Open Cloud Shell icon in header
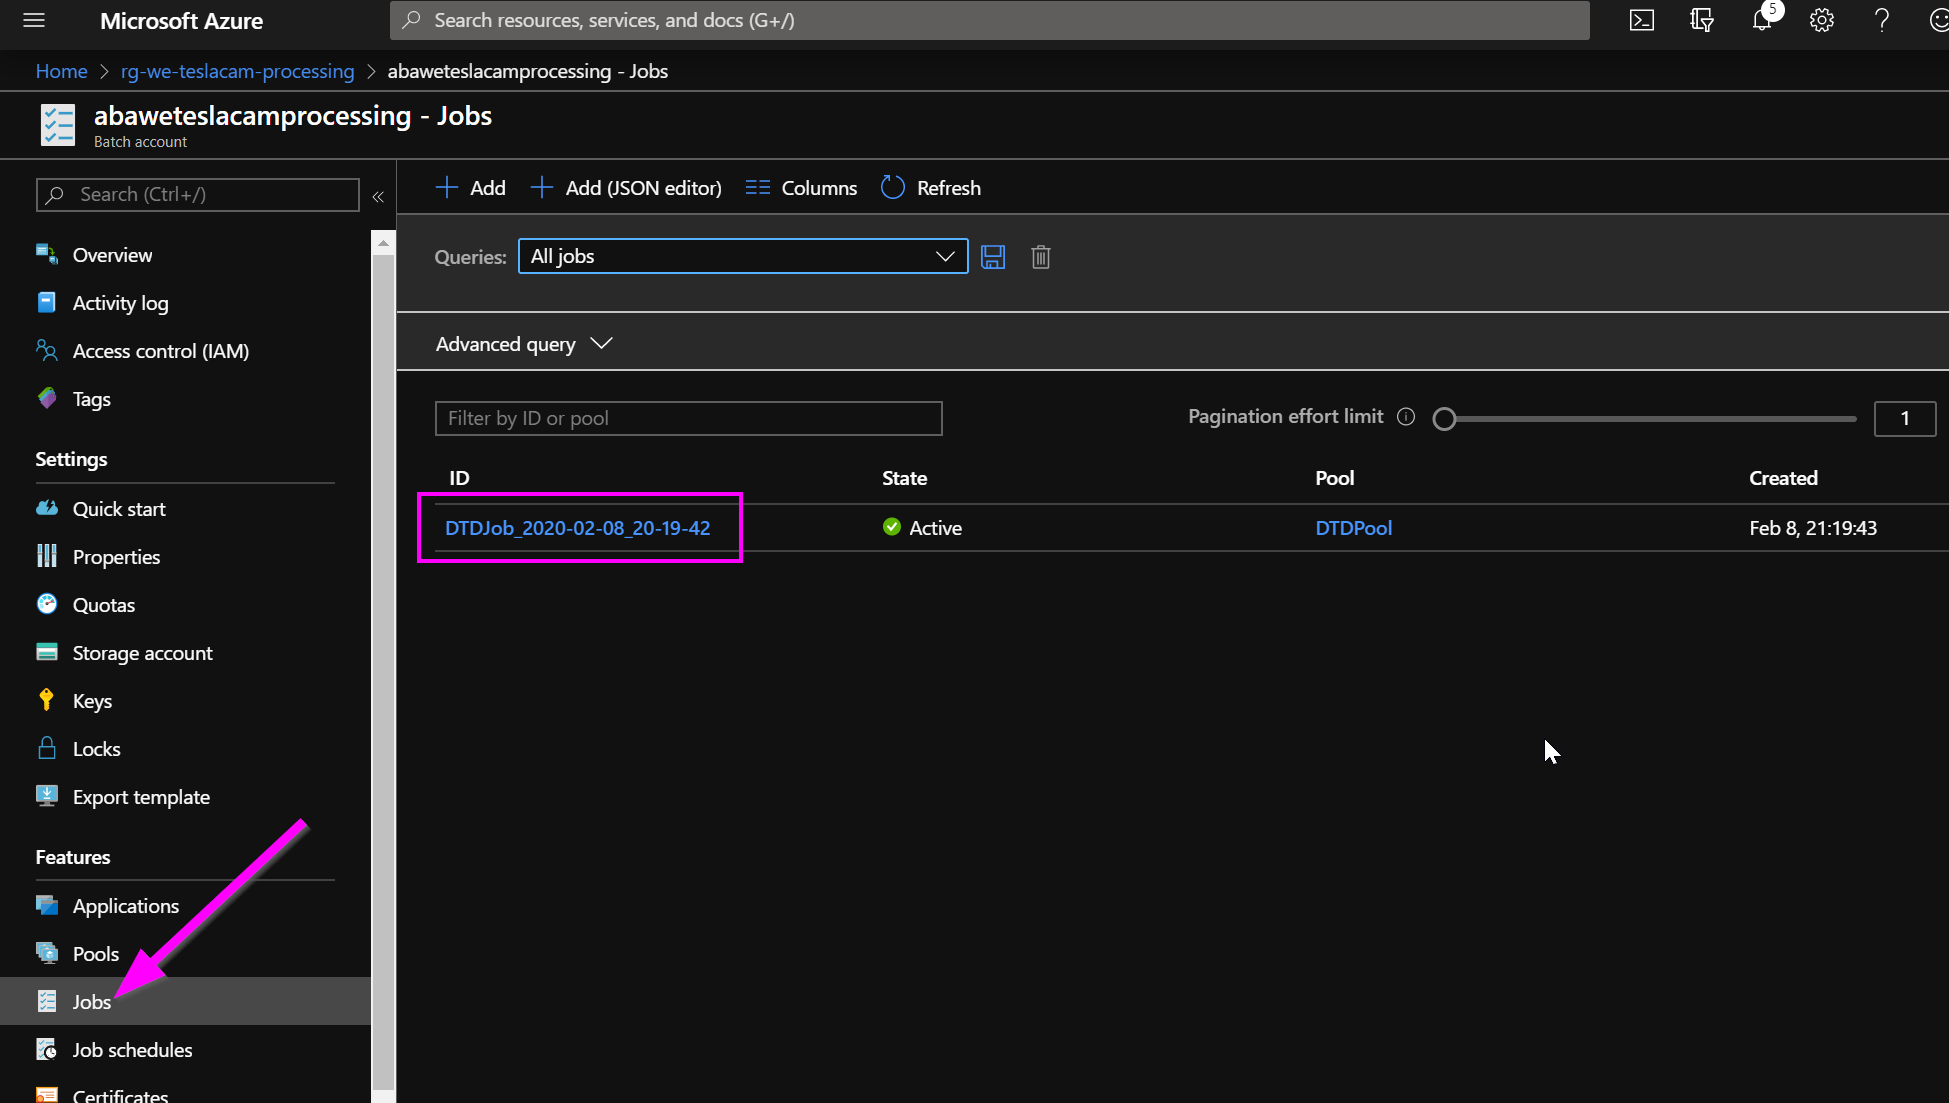 pos(1642,20)
